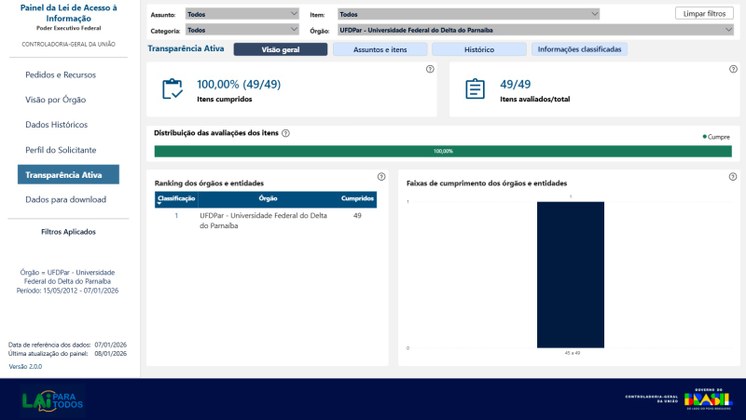Expand the Item filter dropdown
The width and height of the screenshot is (746, 420).
[468, 14]
